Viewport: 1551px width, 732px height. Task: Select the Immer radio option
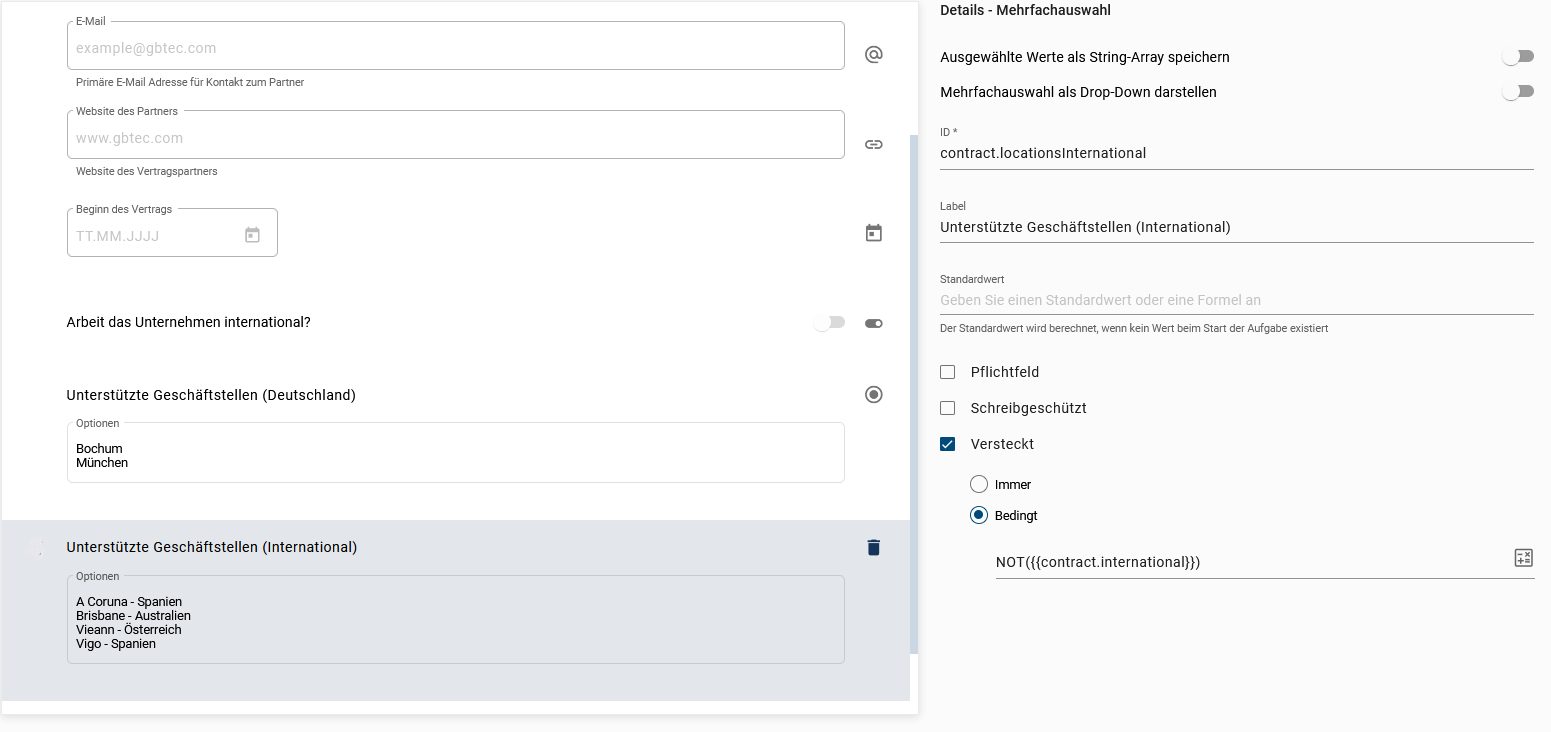tap(979, 484)
